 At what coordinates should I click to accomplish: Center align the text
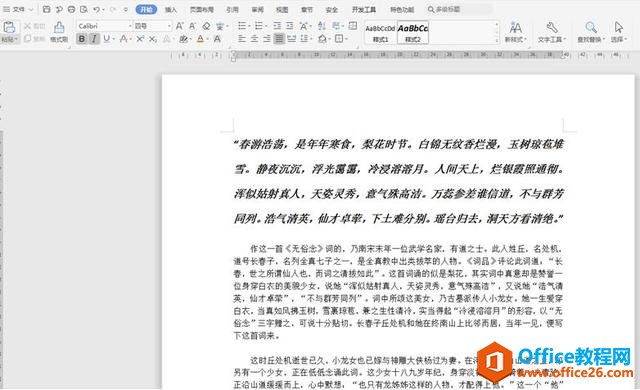click(255, 39)
